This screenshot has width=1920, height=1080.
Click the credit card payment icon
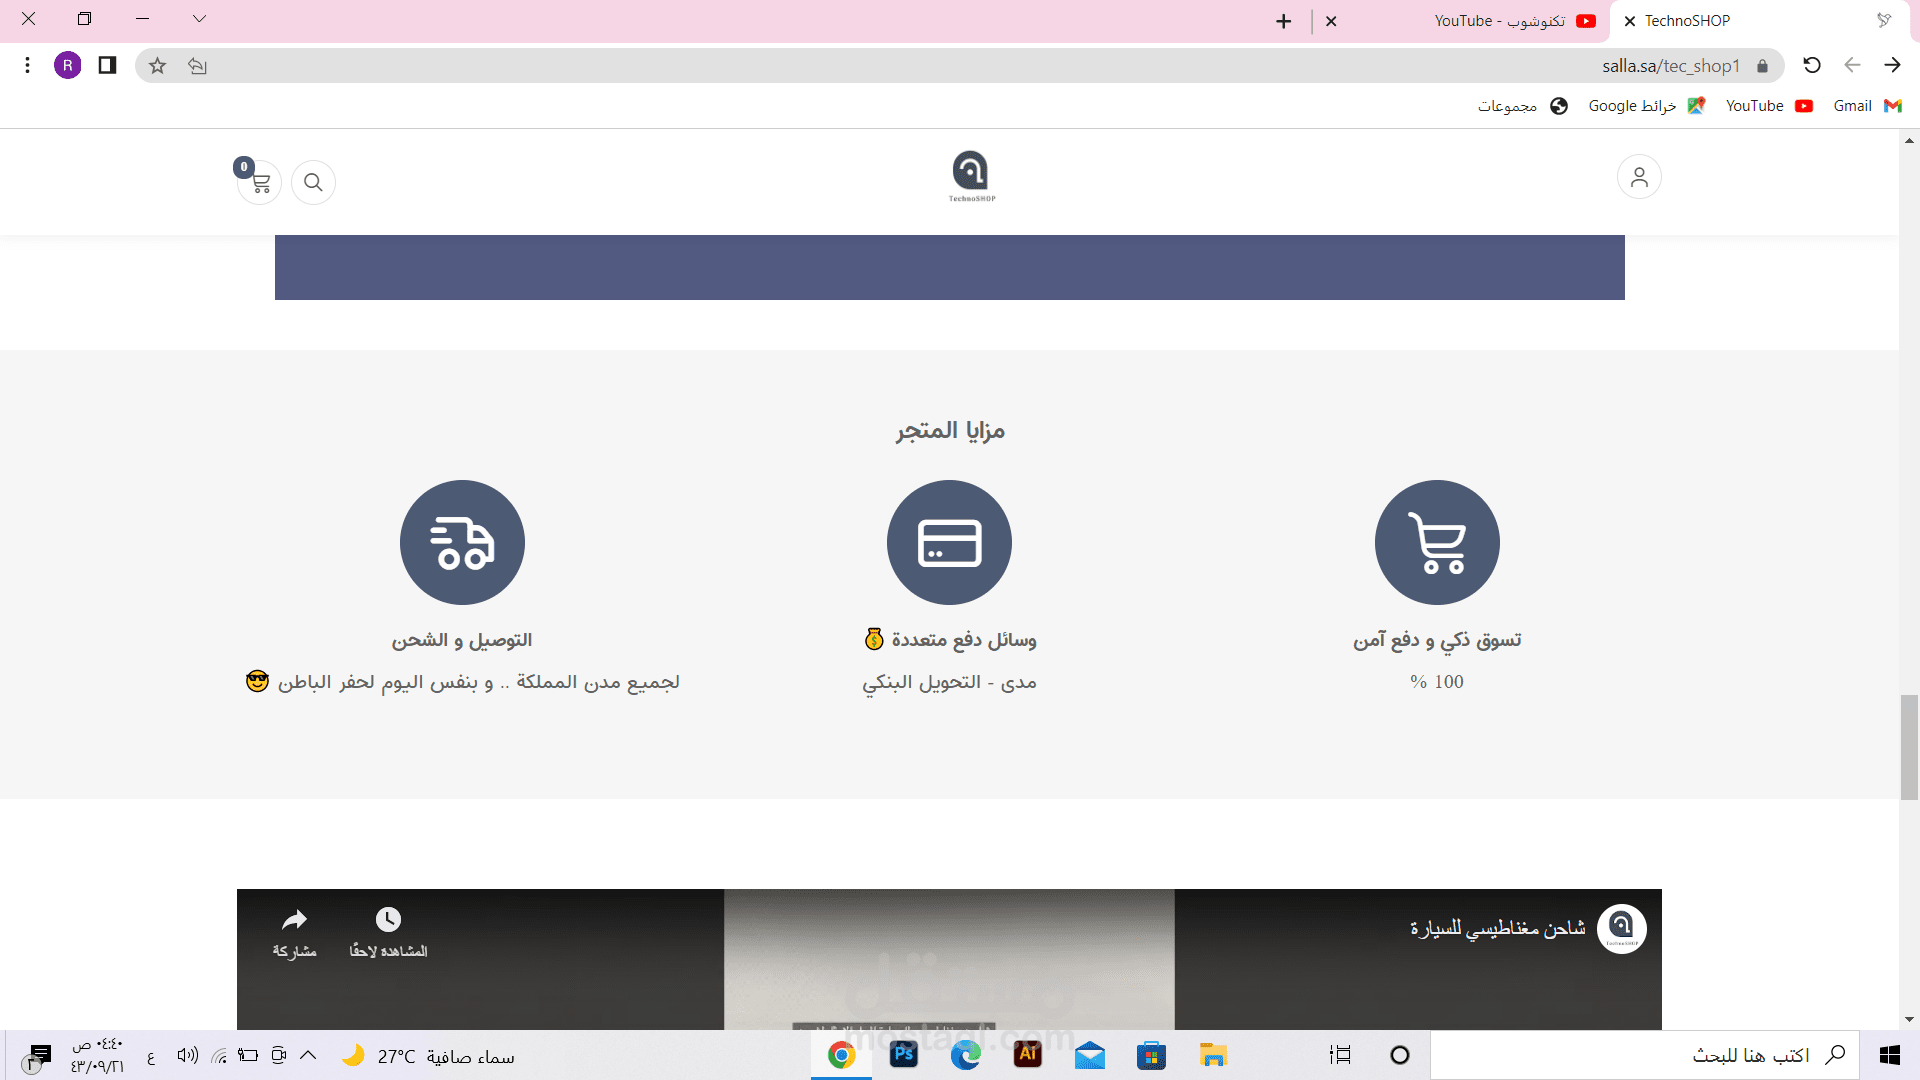click(x=949, y=543)
